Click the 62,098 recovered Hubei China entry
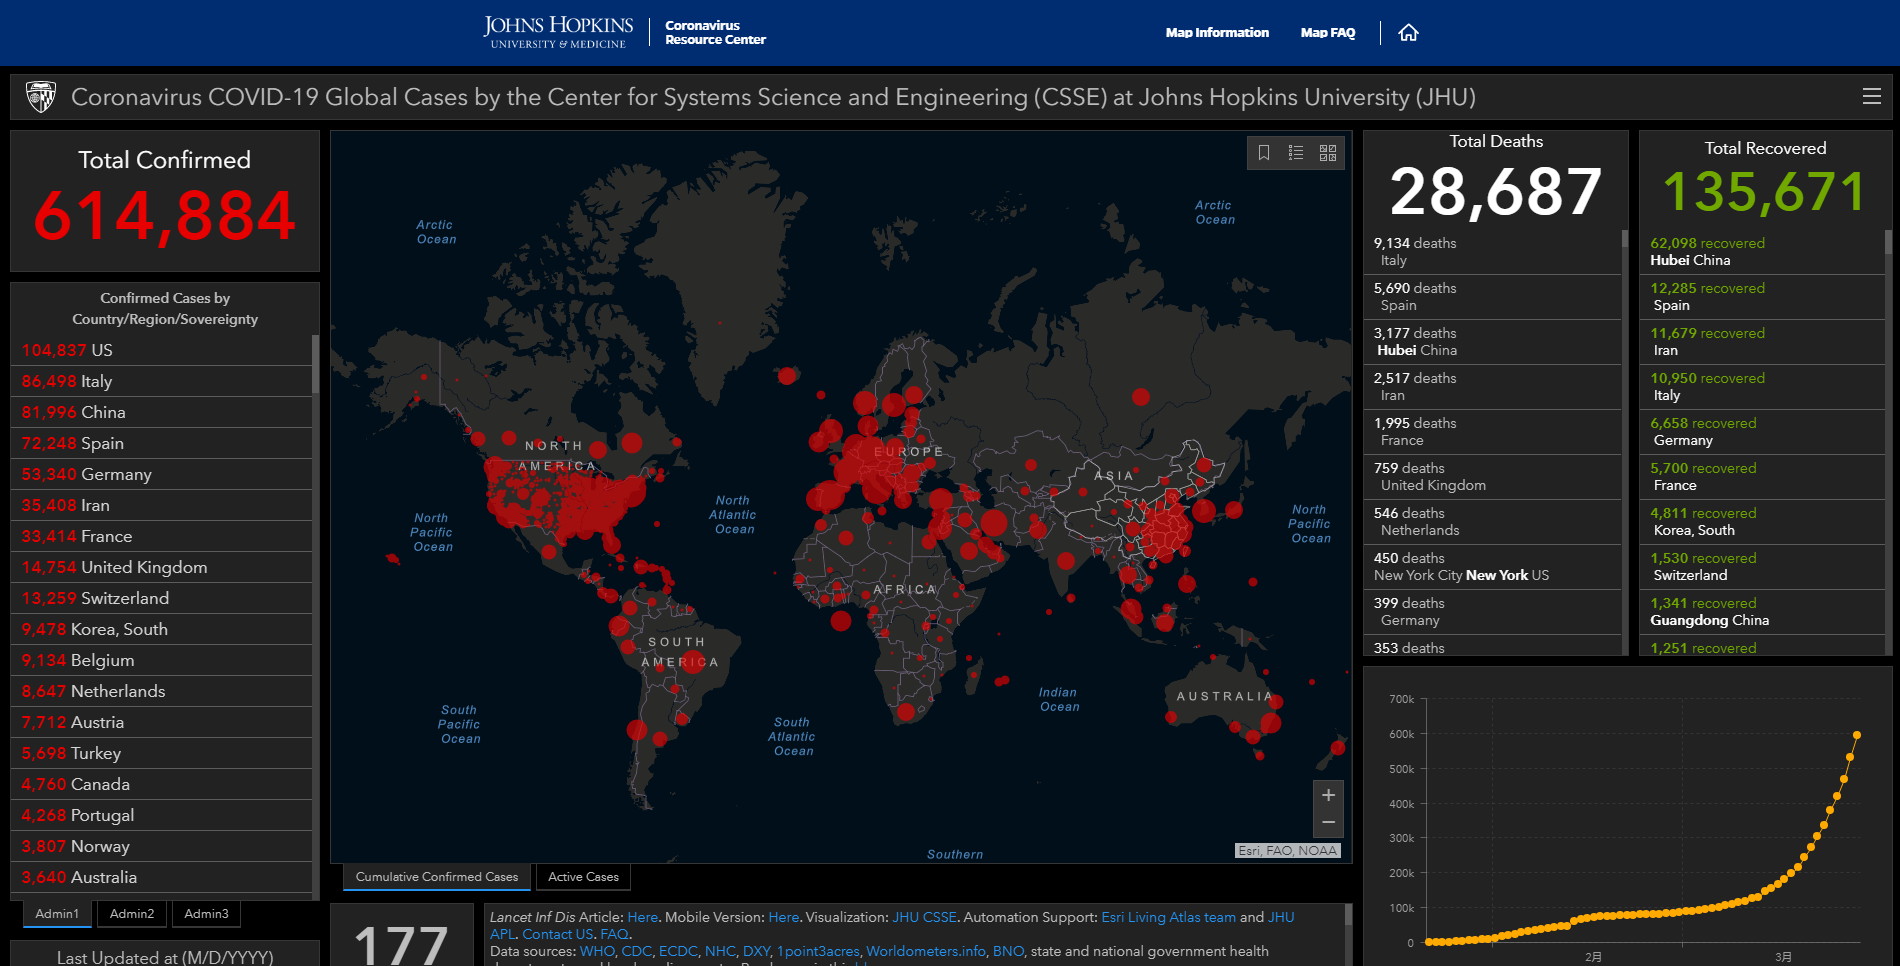1900x966 pixels. (x=1762, y=252)
